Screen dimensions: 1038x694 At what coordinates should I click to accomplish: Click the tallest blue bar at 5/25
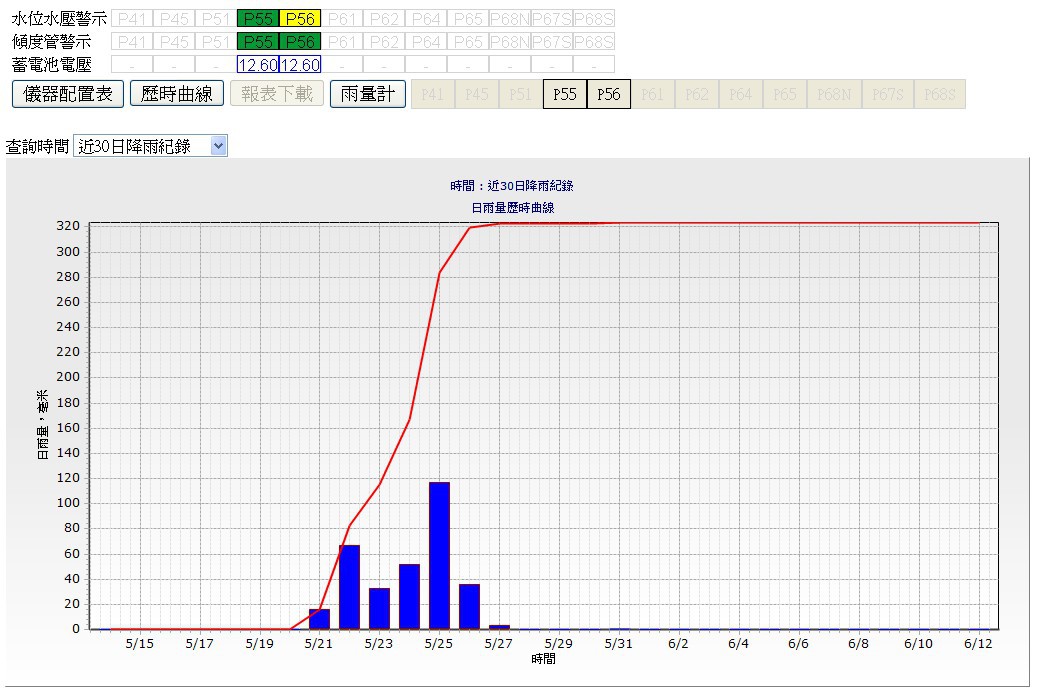(x=439, y=555)
